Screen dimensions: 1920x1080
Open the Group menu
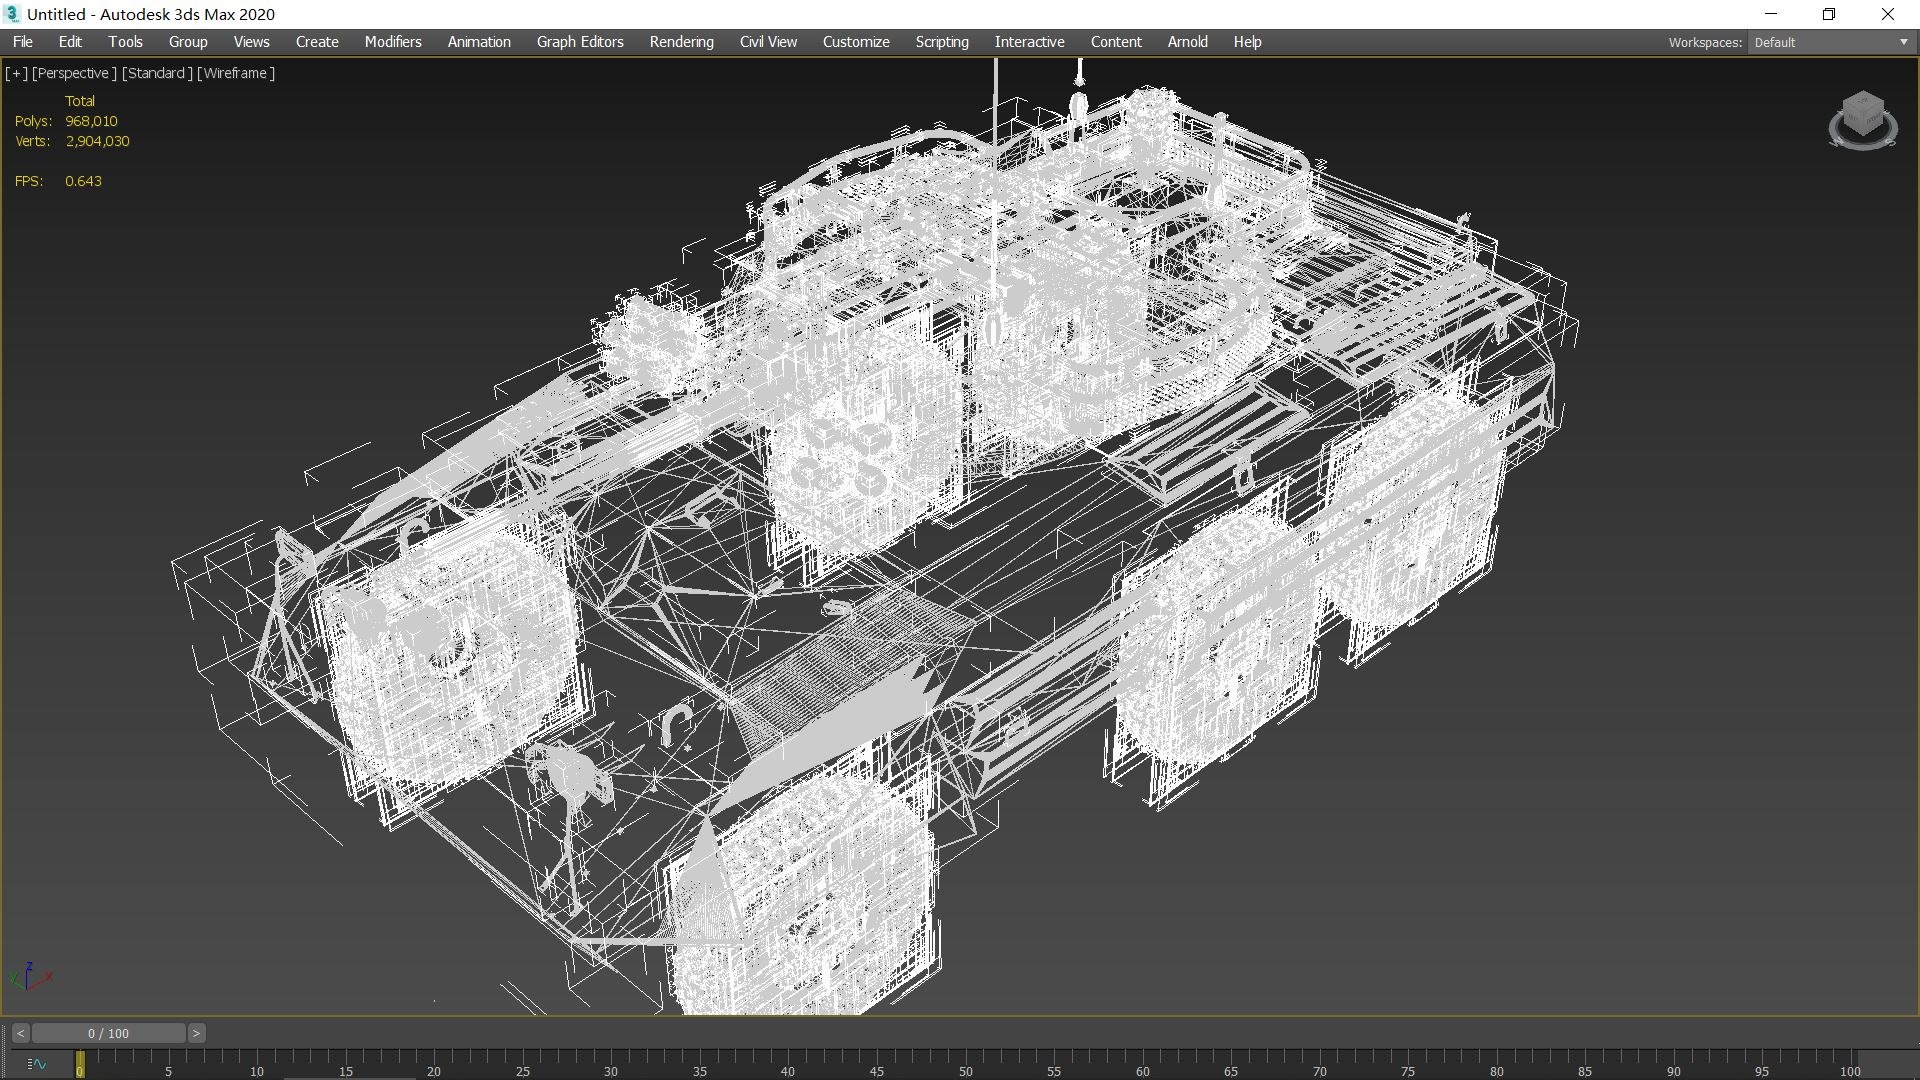click(x=188, y=42)
